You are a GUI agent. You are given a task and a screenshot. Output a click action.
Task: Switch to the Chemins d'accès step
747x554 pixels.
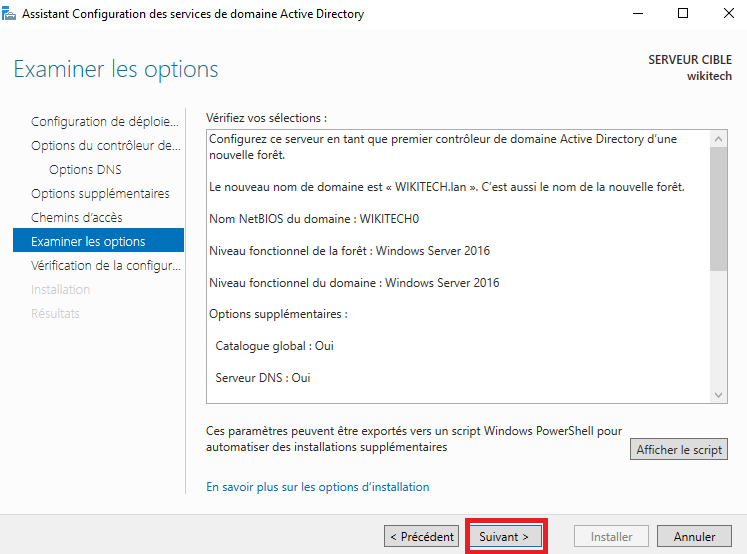coord(77,218)
